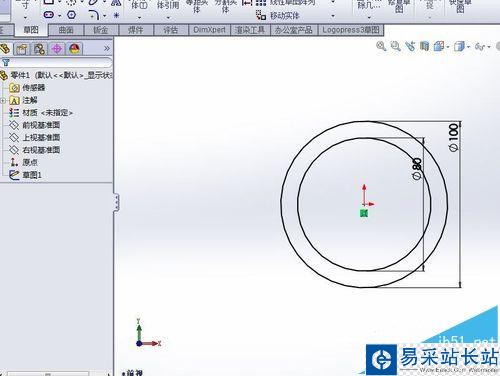
Task: Click Zoom to Area magnifier icon
Action: [395, 46]
